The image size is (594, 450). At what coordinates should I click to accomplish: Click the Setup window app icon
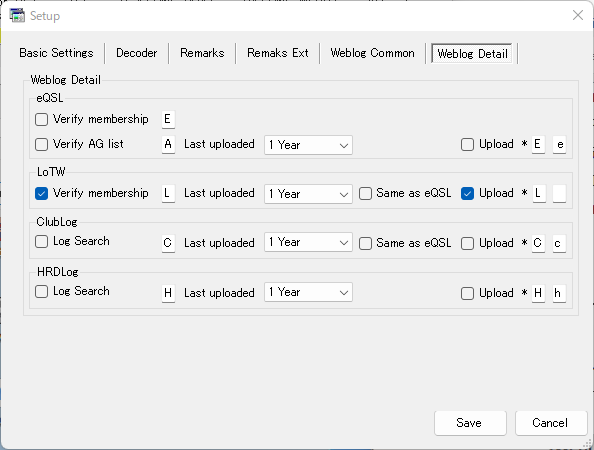click(17, 16)
